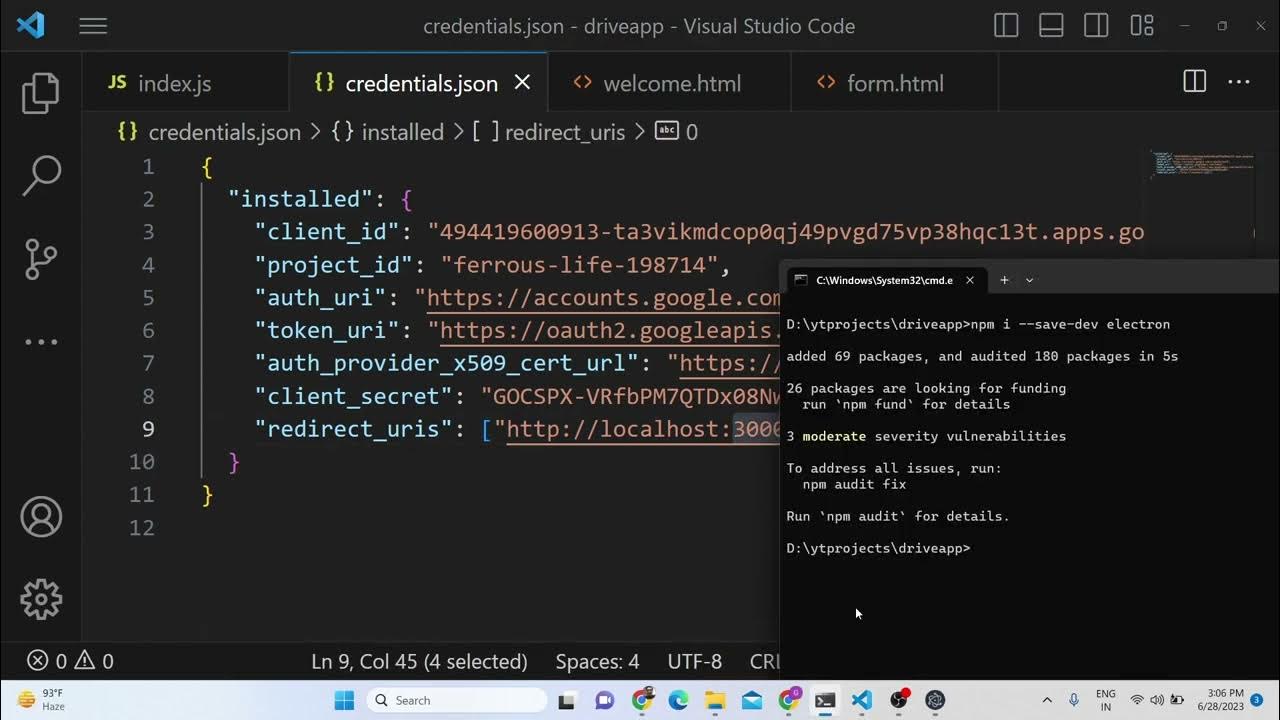
Task: Expand the terminal new tab dropdown arrow
Action: tap(1030, 280)
